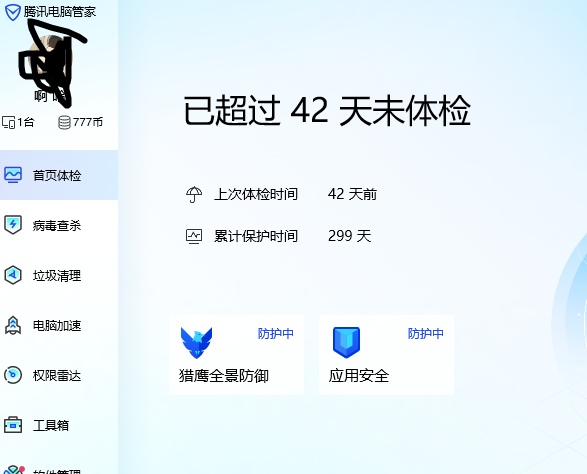The image size is (587, 474).
Task: Select the 病毒查杀 lightning shield icon
Action: tap(13, 225)
